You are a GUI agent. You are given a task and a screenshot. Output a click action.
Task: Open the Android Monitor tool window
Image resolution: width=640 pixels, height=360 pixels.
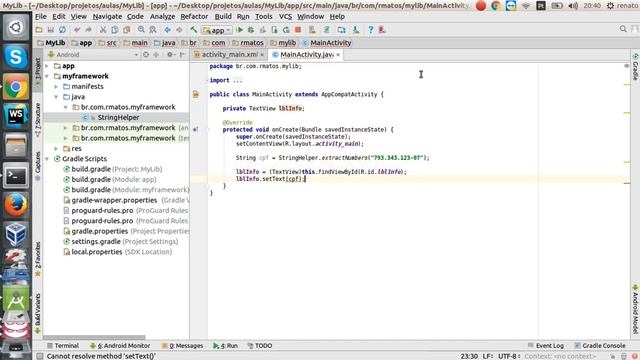(120, 346)
